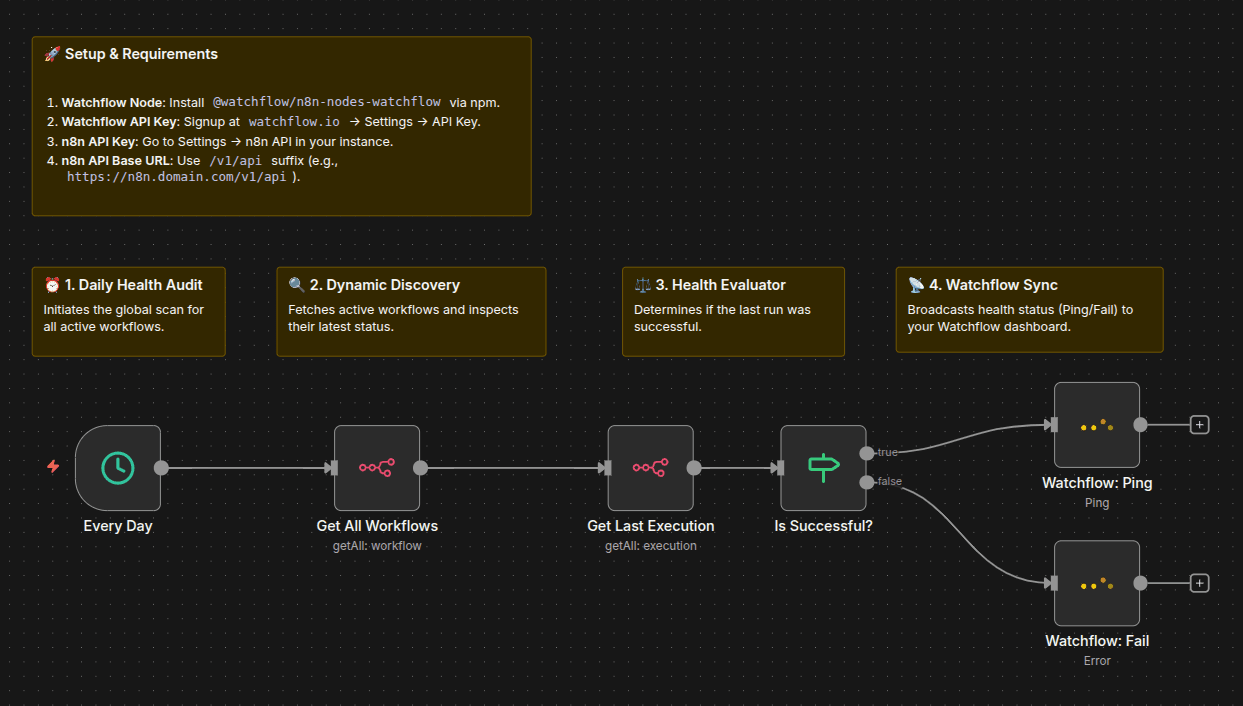Image resolution: width=1243 pixels, height=706 pixels.
Task: Click the Get All Workflows node icon
Action: click(x=376, y=467)
